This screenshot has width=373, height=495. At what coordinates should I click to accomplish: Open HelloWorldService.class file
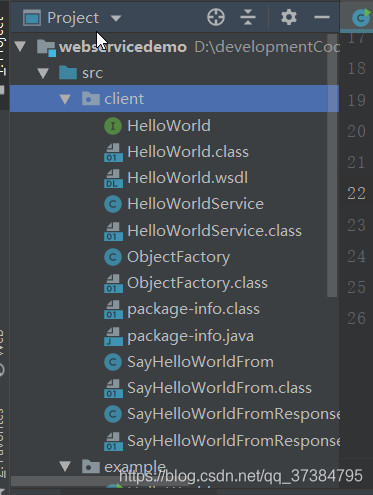coord(214,231)
